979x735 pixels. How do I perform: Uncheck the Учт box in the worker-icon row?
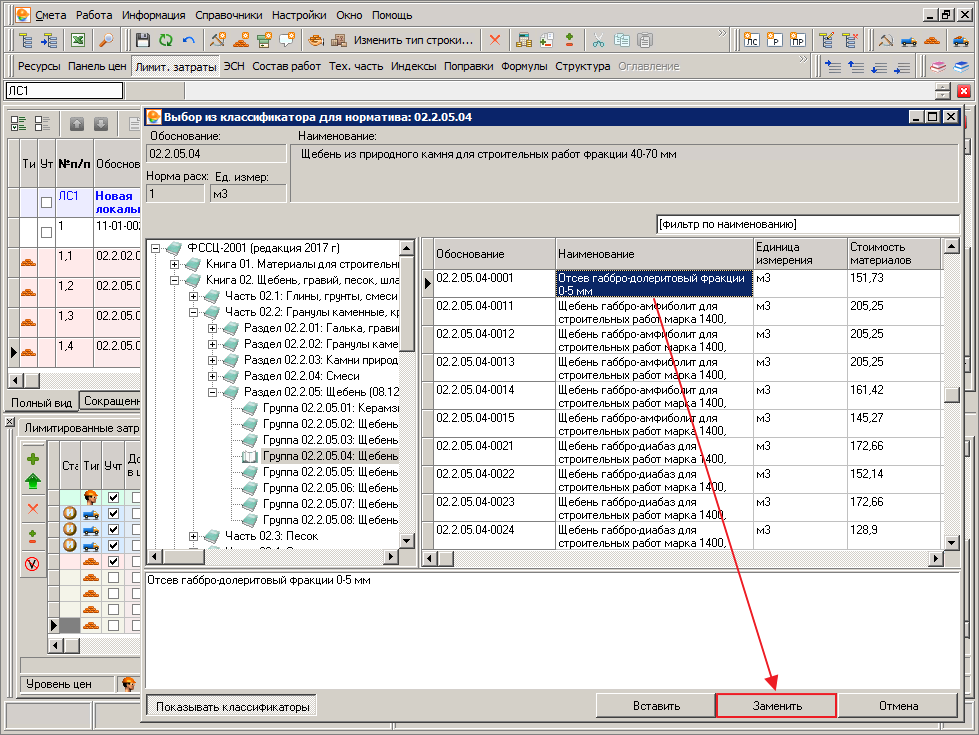(113, 498)
